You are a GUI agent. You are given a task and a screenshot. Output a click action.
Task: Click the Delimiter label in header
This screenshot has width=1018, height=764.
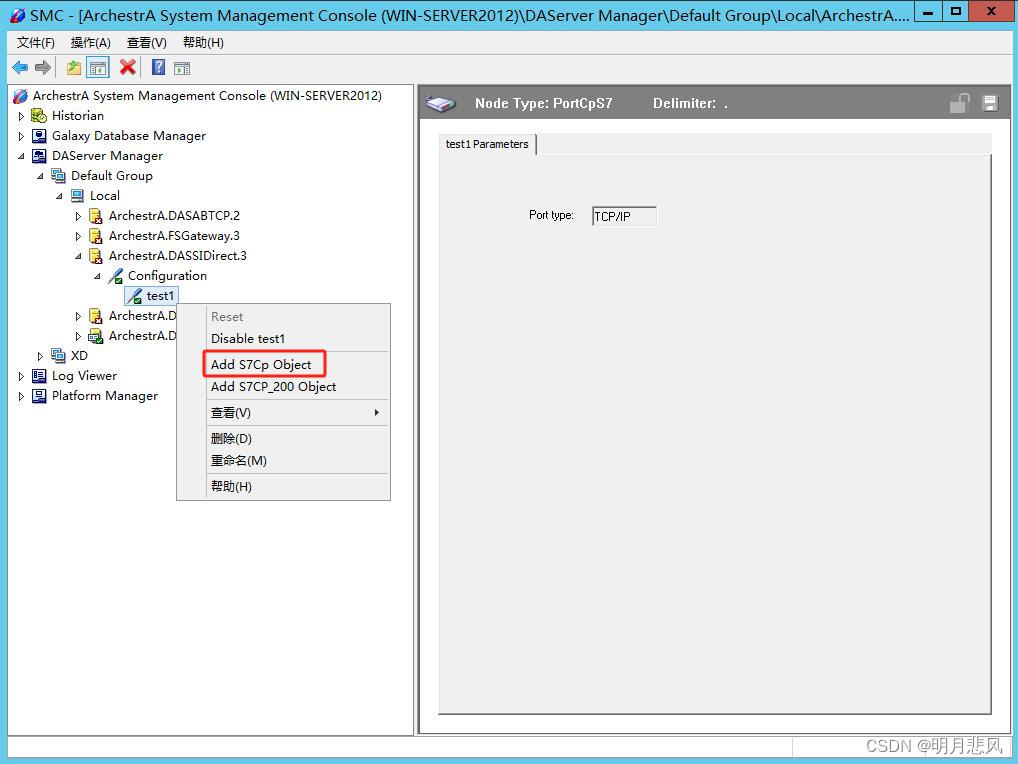click(x=684, y=103)
